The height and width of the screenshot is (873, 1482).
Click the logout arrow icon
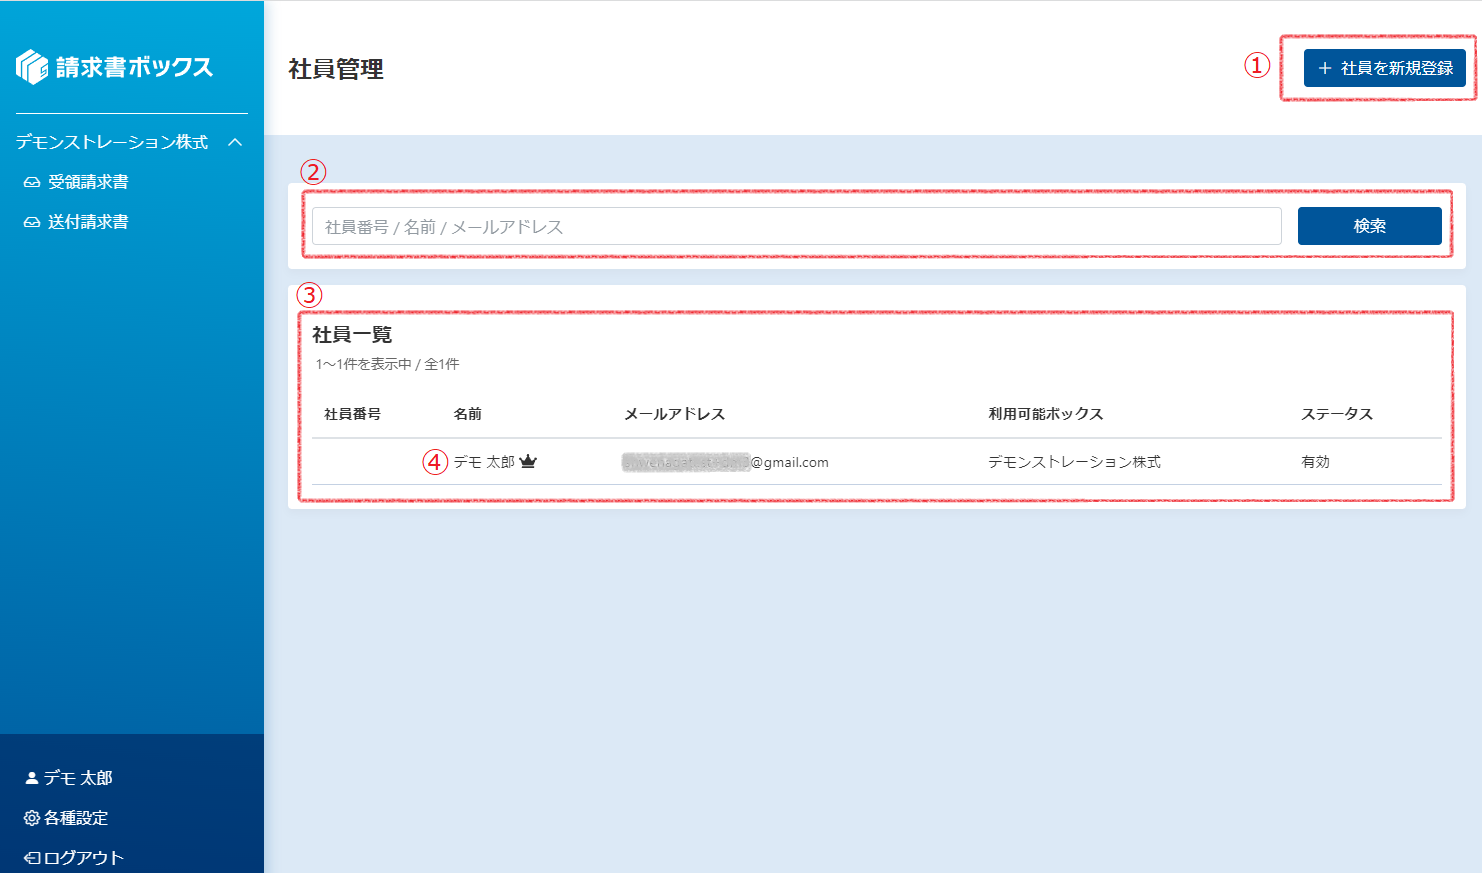(31, 858)
